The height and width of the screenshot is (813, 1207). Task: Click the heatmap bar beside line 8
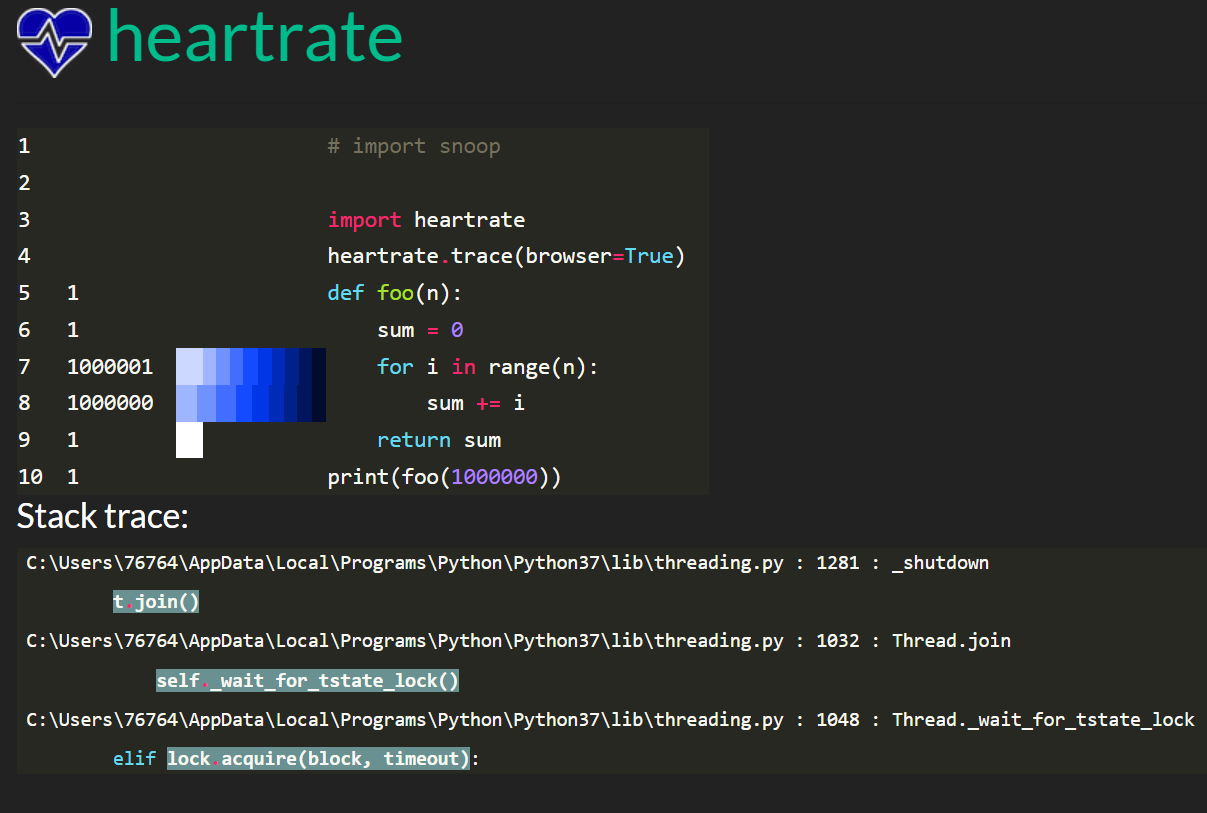coord(250,403)
